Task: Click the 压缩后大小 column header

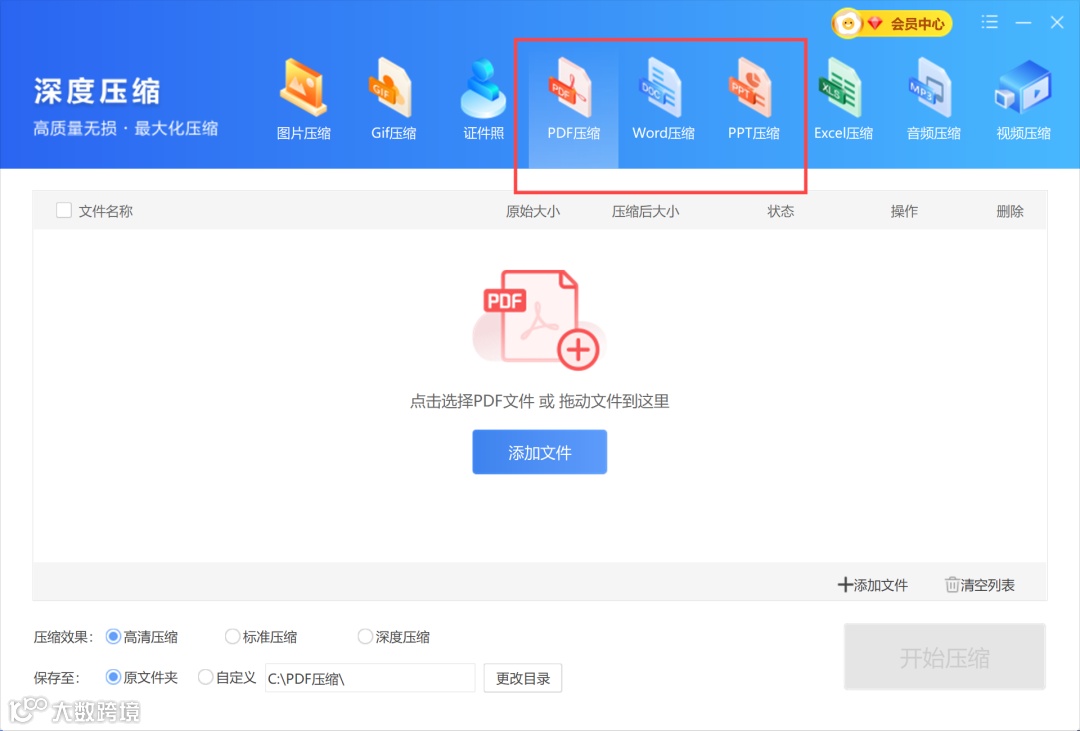Action: 645,212
